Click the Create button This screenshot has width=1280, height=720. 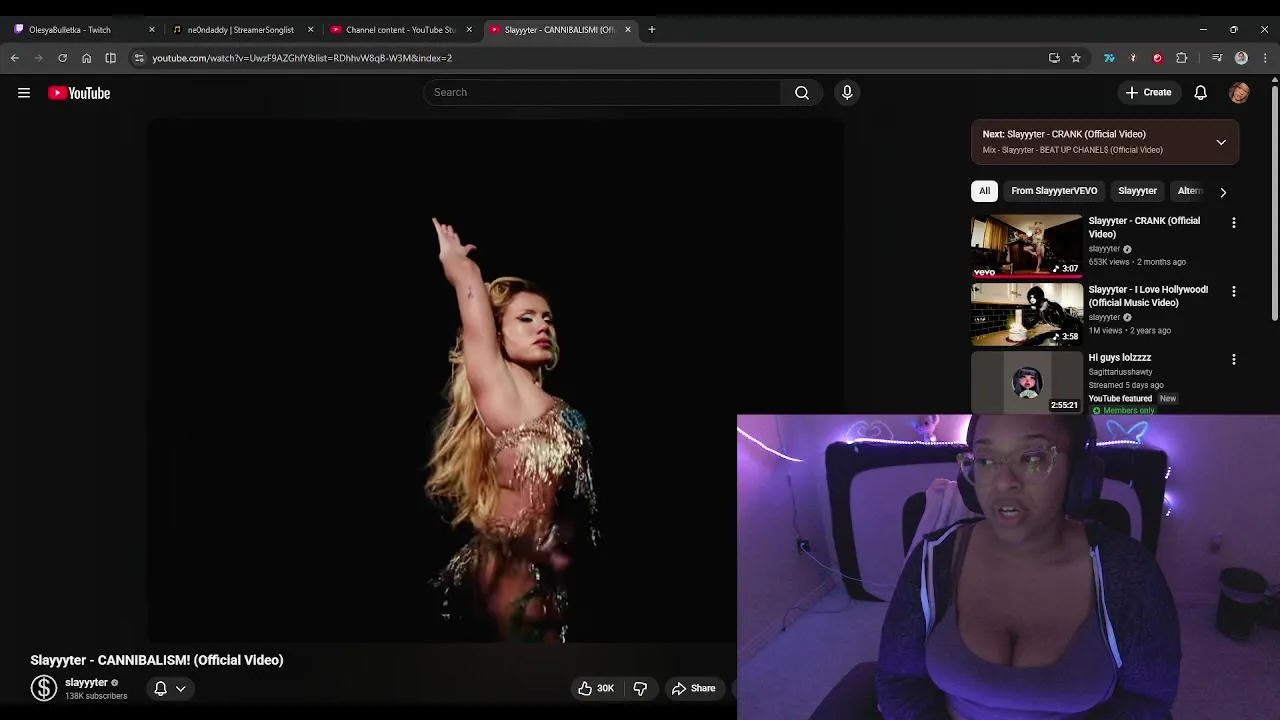pos(1148,92)
